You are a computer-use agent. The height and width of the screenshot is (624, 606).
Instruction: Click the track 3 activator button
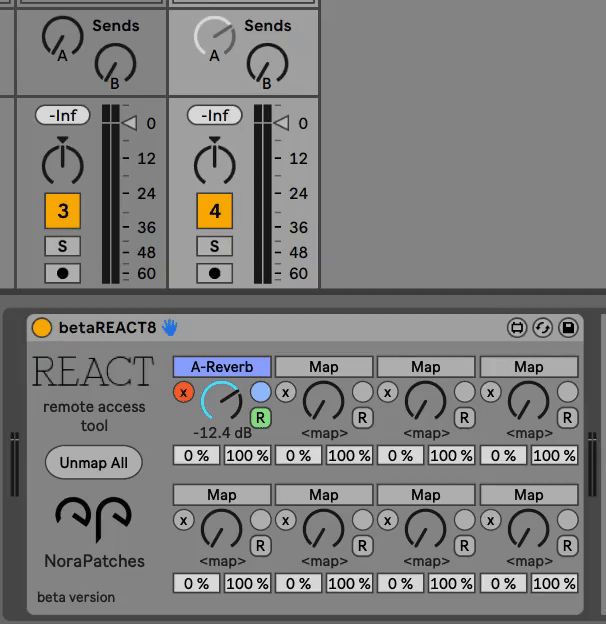pos(63,211)
